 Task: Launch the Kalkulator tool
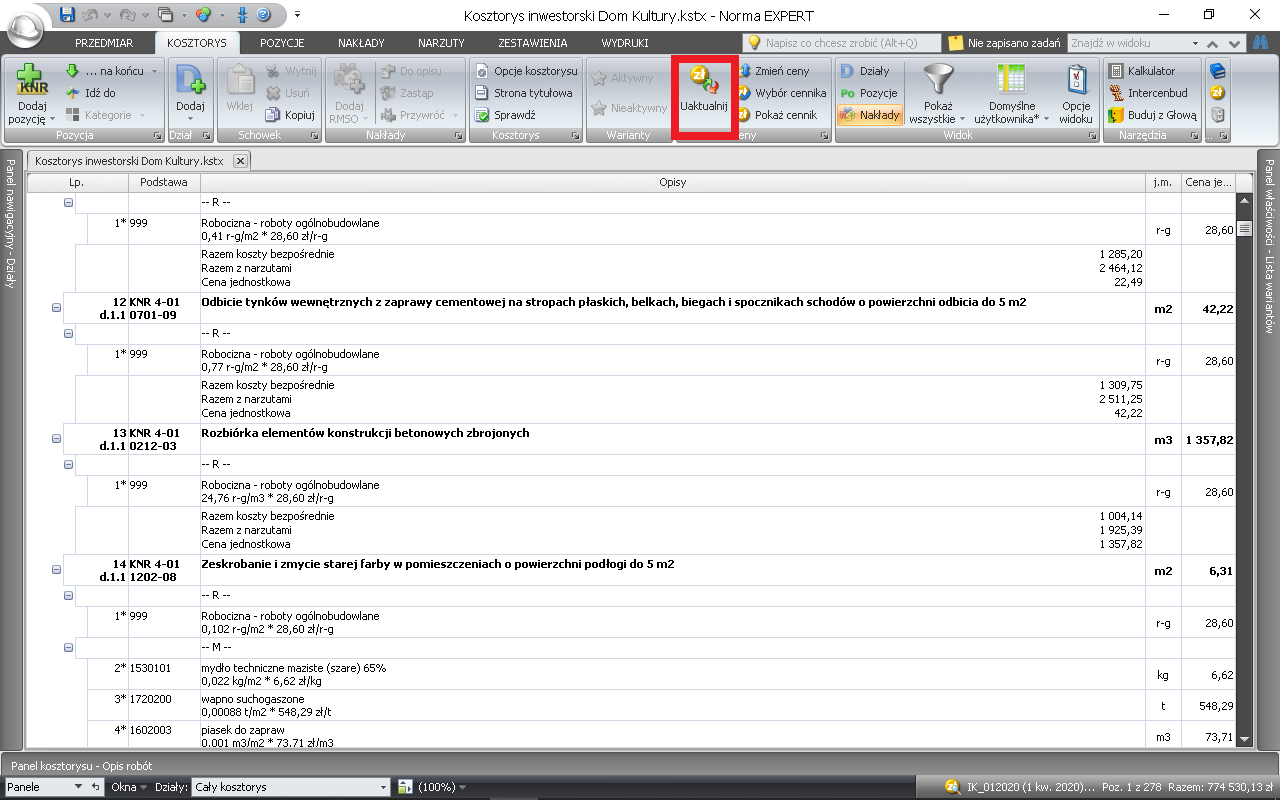click(x=1142, y=71)
